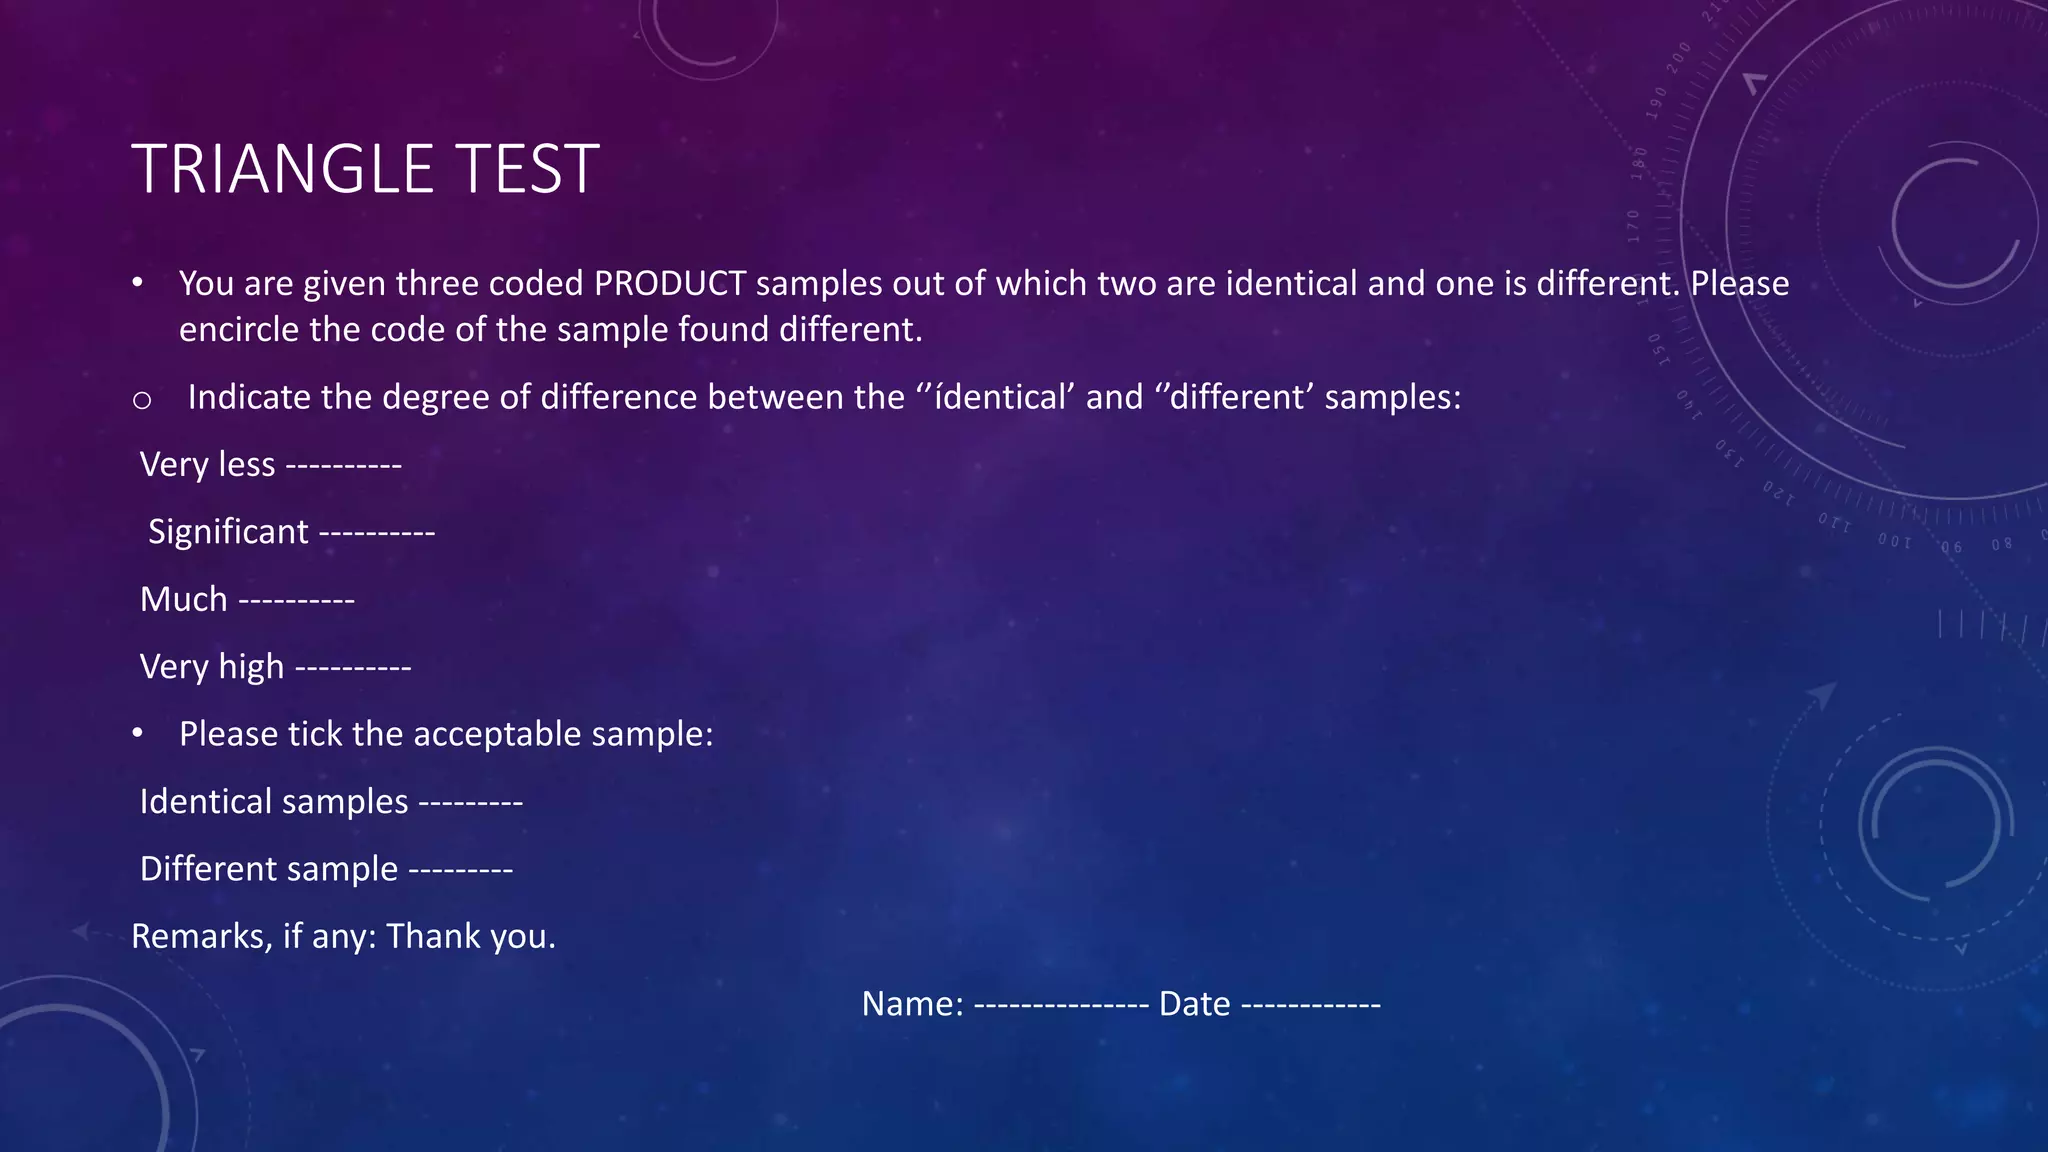2048x1152 pixels.
Task: Tick the blank beside 'Different sample'
Action: (x=461, y=869)
